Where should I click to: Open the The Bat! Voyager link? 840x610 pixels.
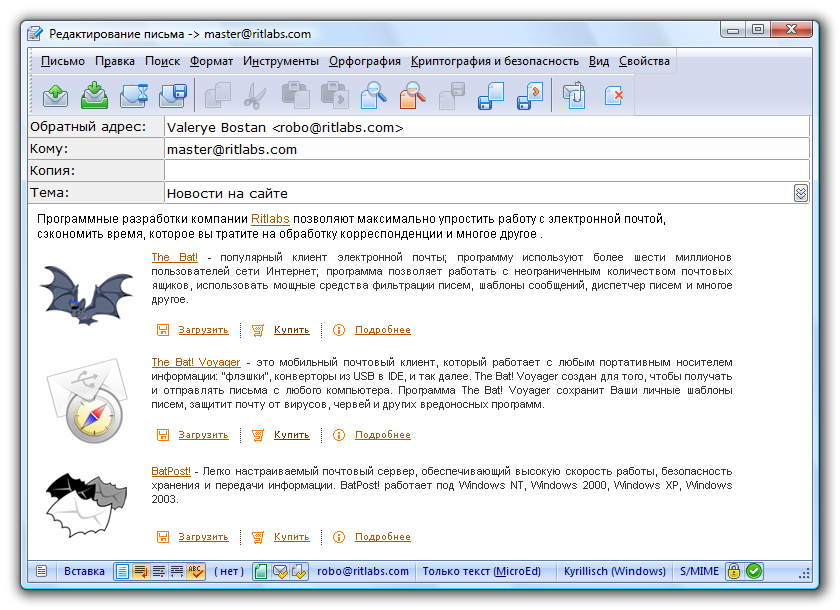pyautogui.click(x=196, y=363)
